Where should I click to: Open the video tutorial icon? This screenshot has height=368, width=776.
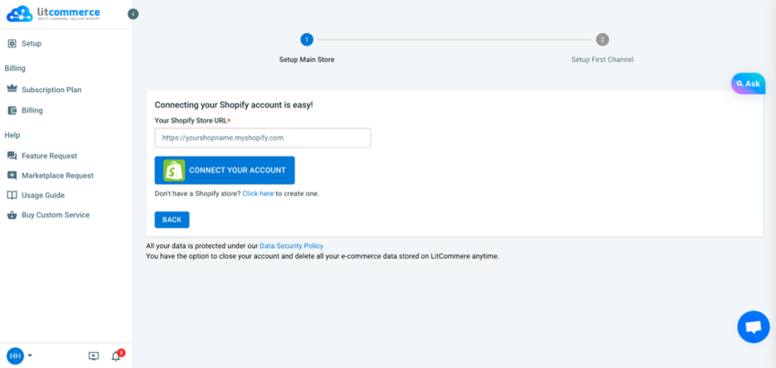(x=94, y=356)
